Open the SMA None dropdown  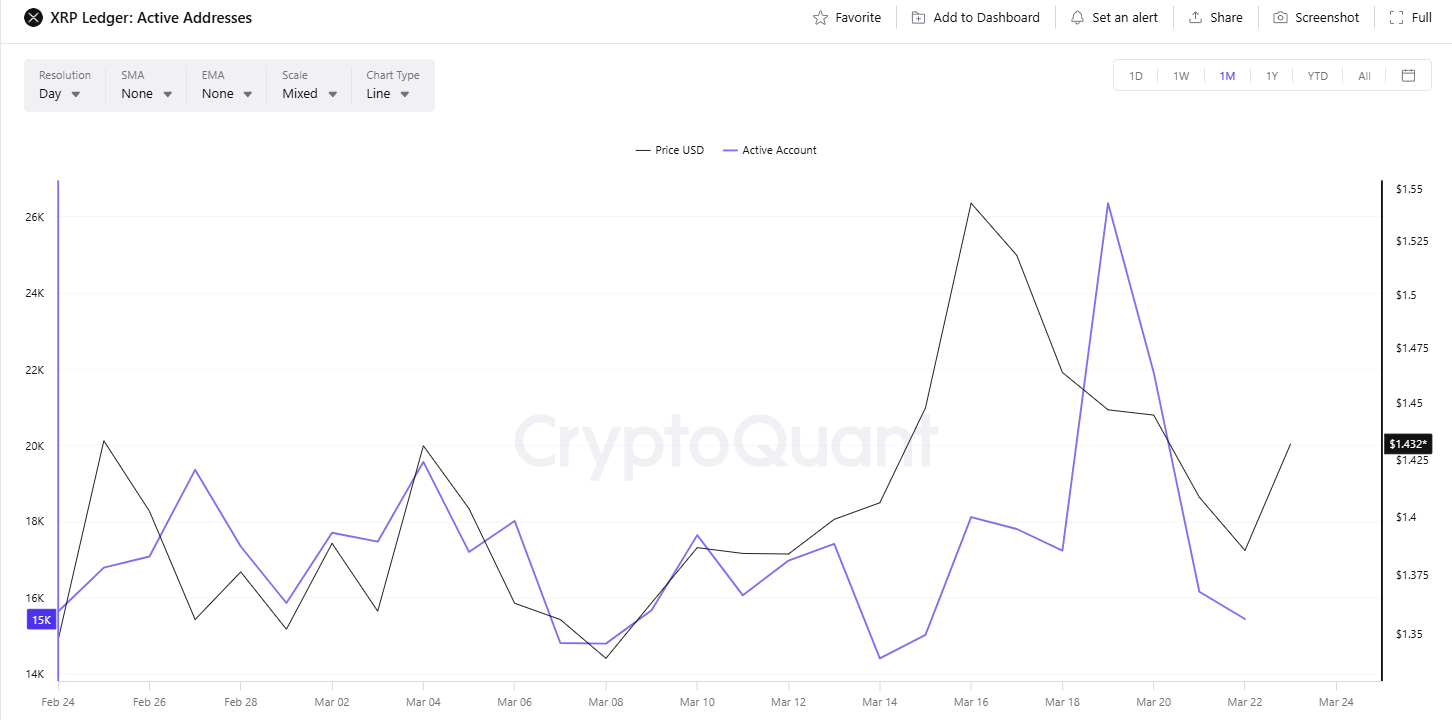point(147,94)
